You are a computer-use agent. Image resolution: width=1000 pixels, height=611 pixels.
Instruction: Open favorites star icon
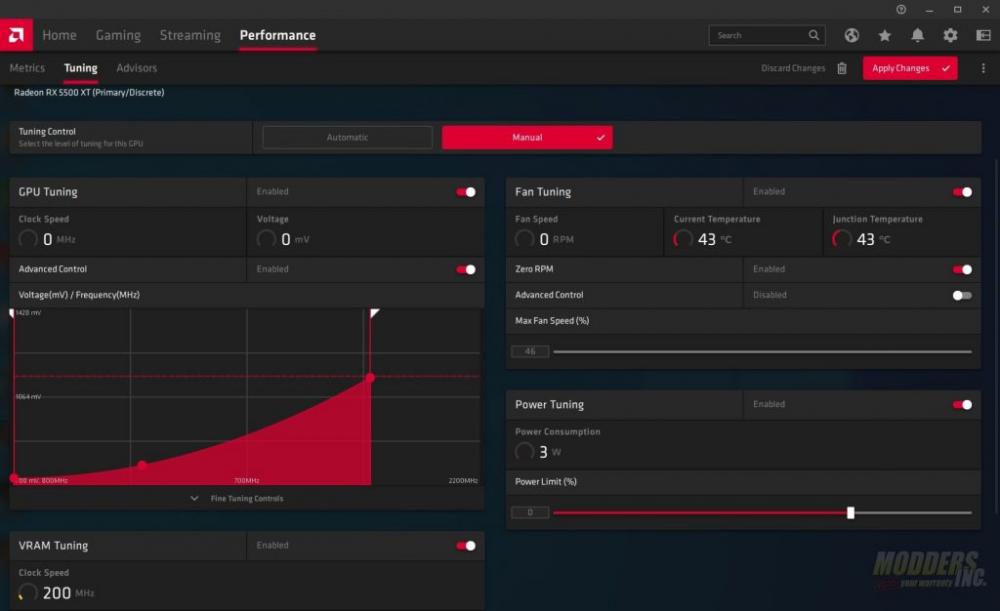[x=884, y=35]
